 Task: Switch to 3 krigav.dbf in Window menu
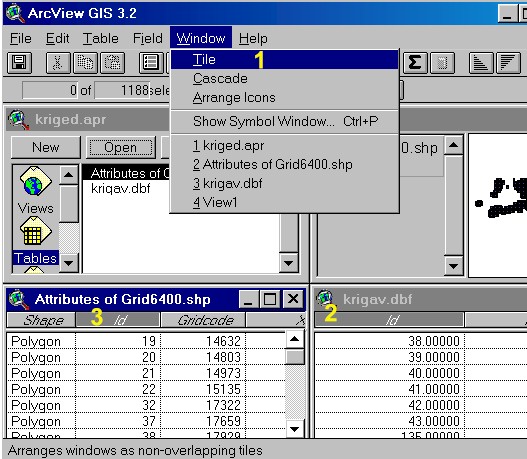tap(285, 183)
